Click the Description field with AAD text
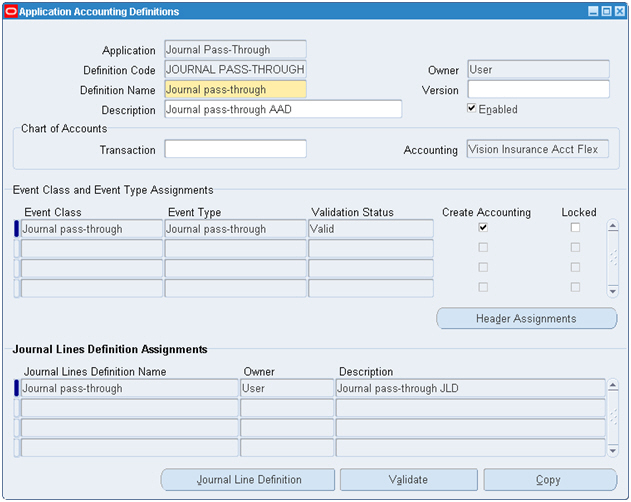The width and height of the screenshot is (631, 502). (x=283, y=109)
